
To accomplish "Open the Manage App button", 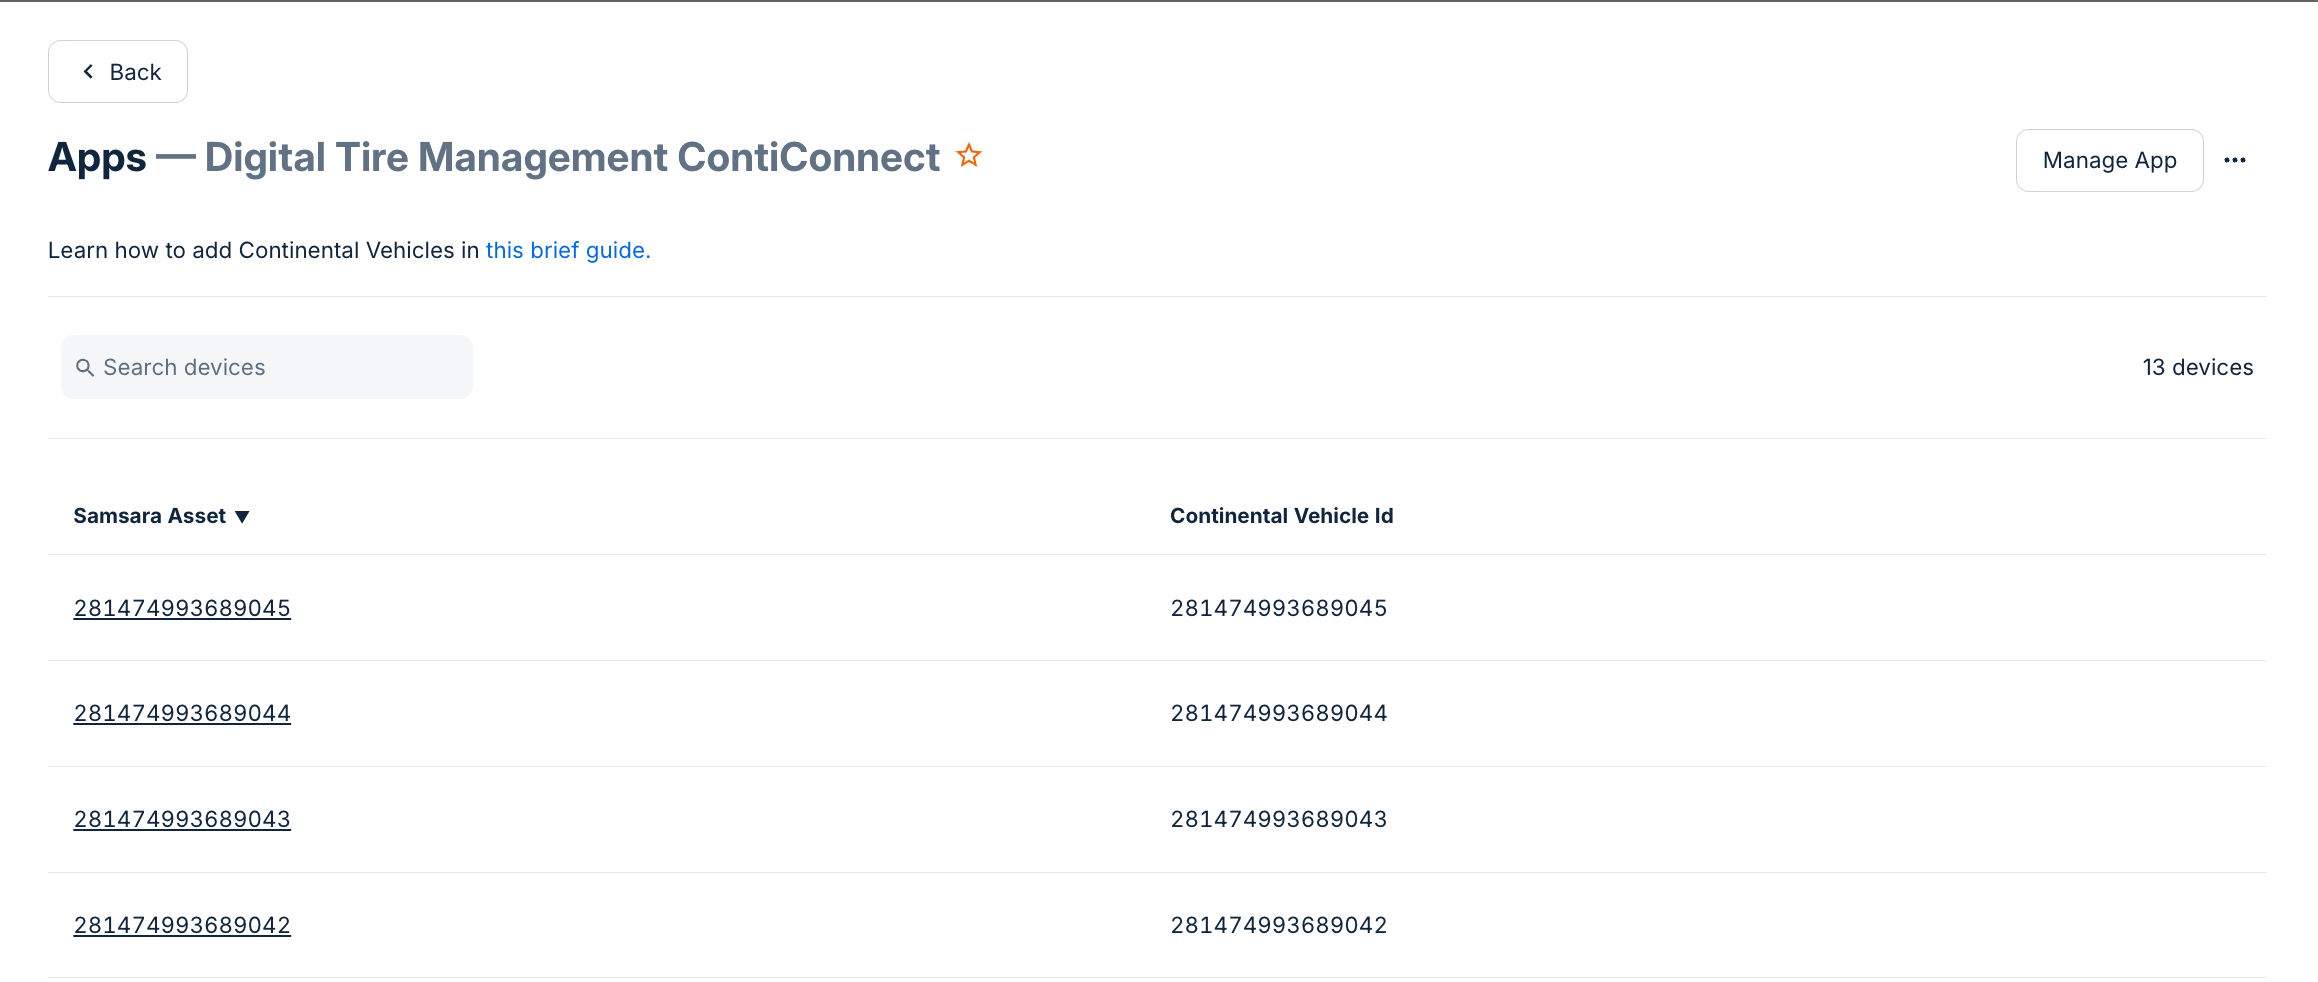I will (x=2109, y=160).
